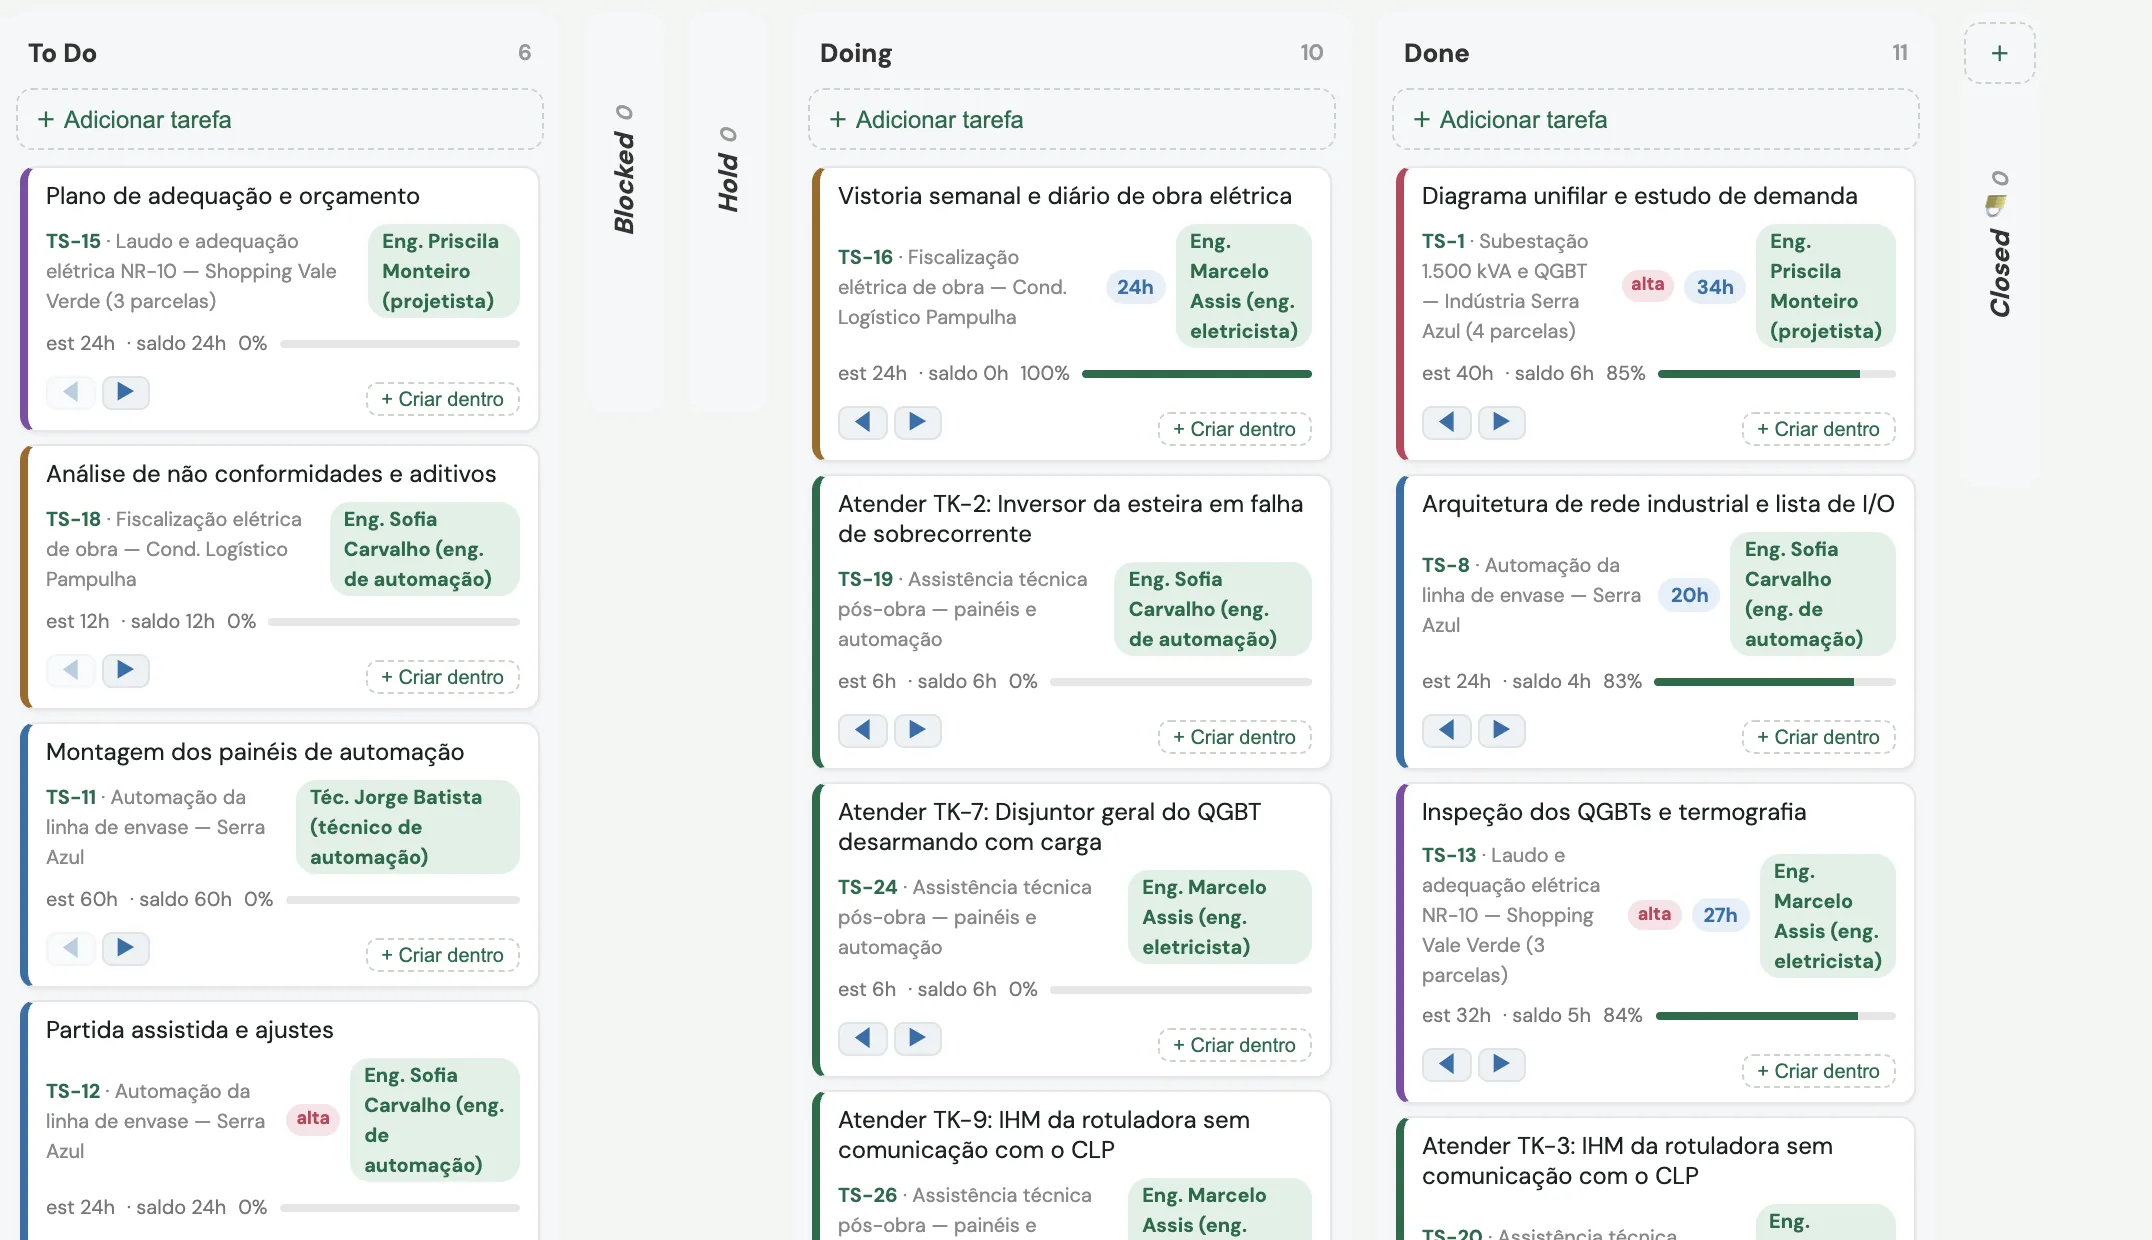
Task: Create inside 'Inspeção dos QGBTs' card
Action: click(x=1818, y=1071)
